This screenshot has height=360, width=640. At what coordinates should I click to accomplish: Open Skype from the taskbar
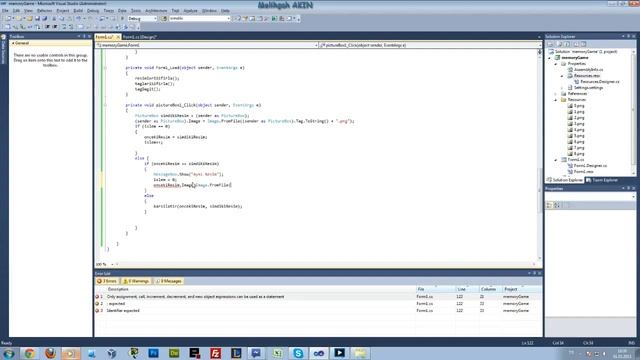click(298, 353)
